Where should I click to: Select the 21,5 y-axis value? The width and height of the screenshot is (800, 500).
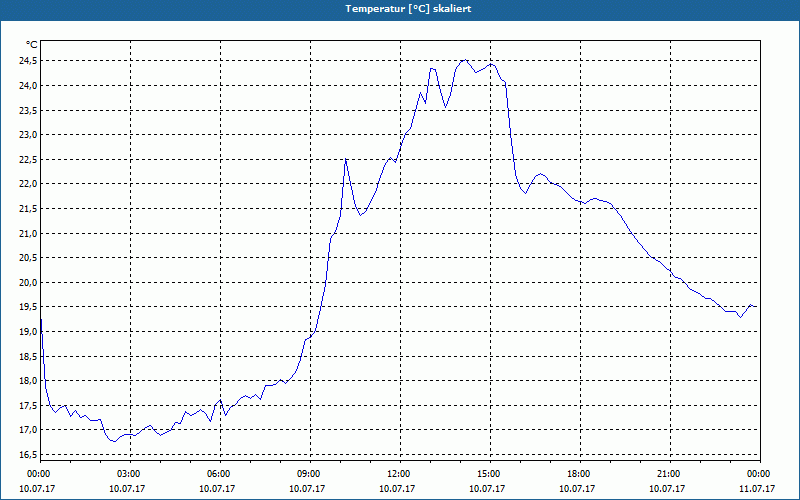click(27, 209)
